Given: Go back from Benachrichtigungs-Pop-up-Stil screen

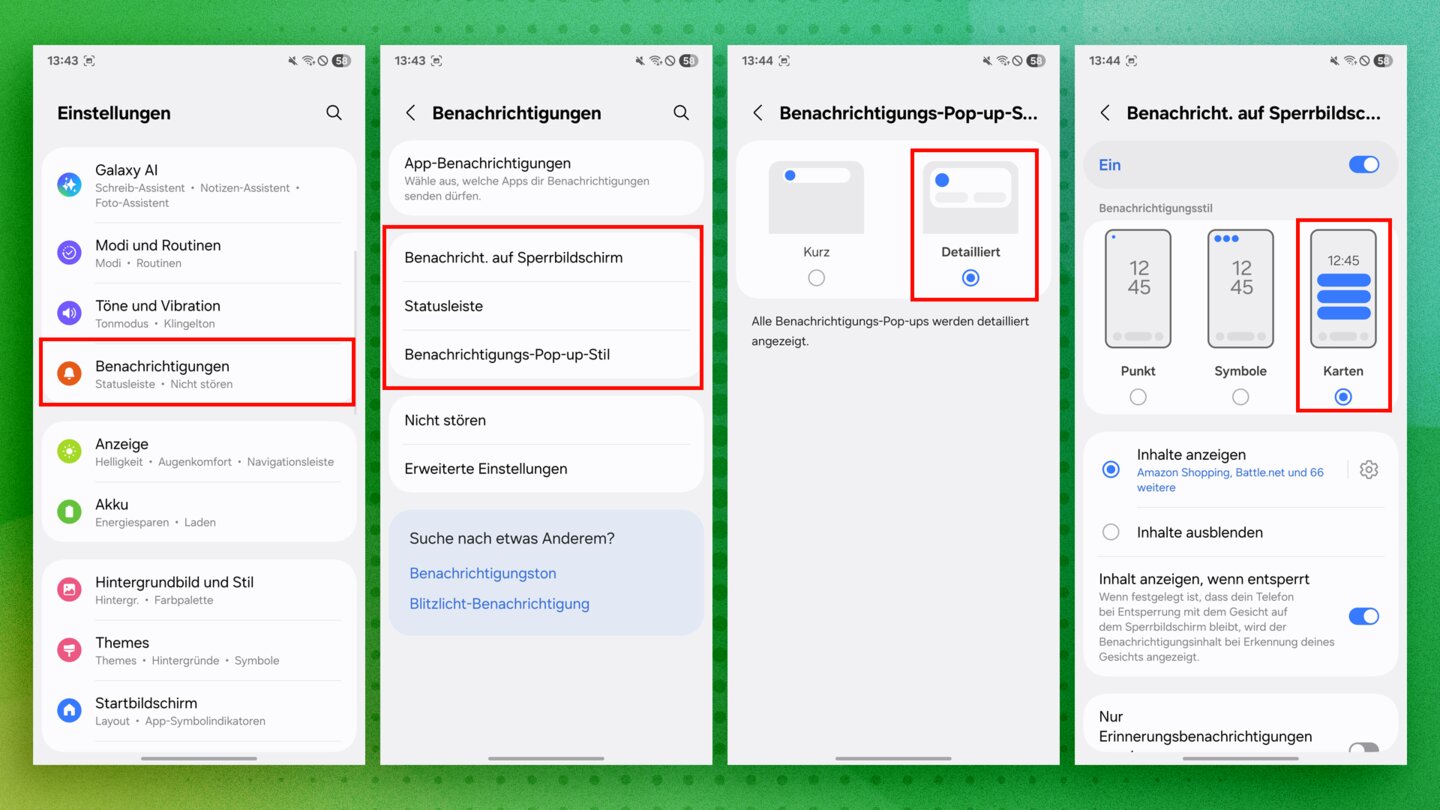Looking at the screenshot, I should coord(757,113).
